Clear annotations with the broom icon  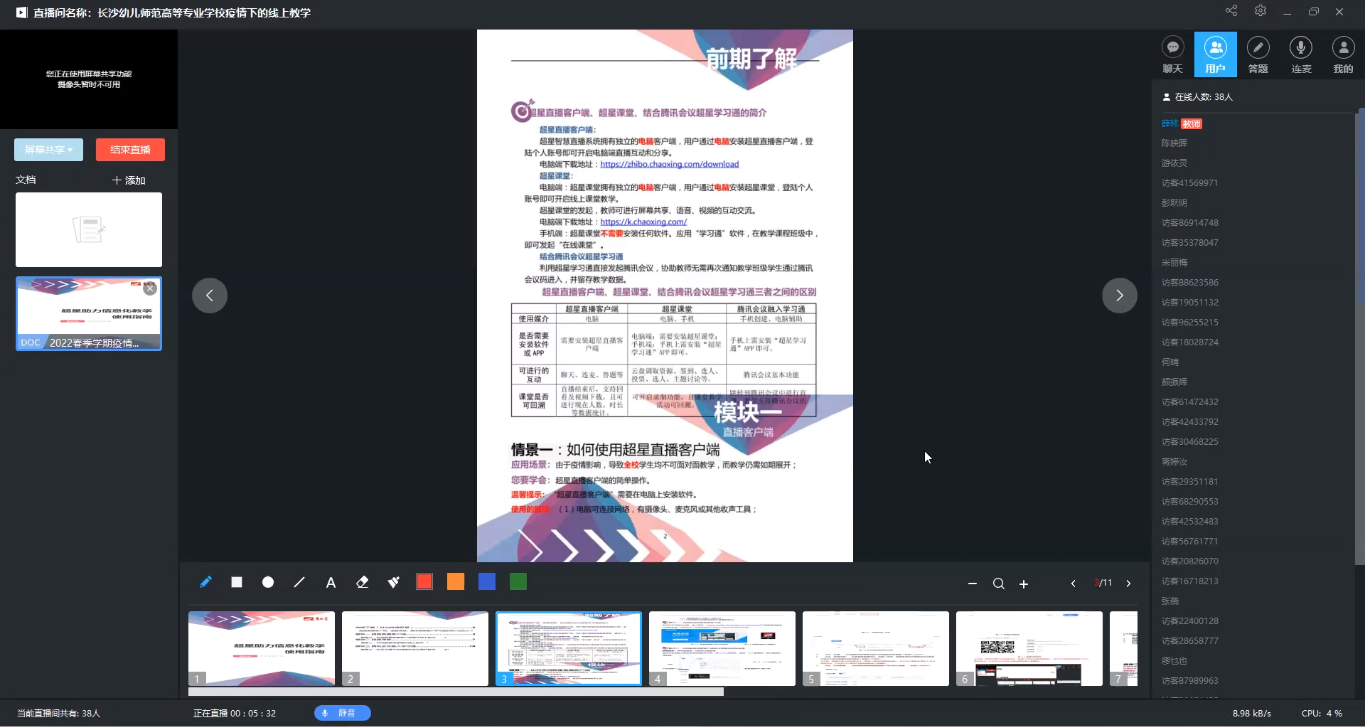393,582
